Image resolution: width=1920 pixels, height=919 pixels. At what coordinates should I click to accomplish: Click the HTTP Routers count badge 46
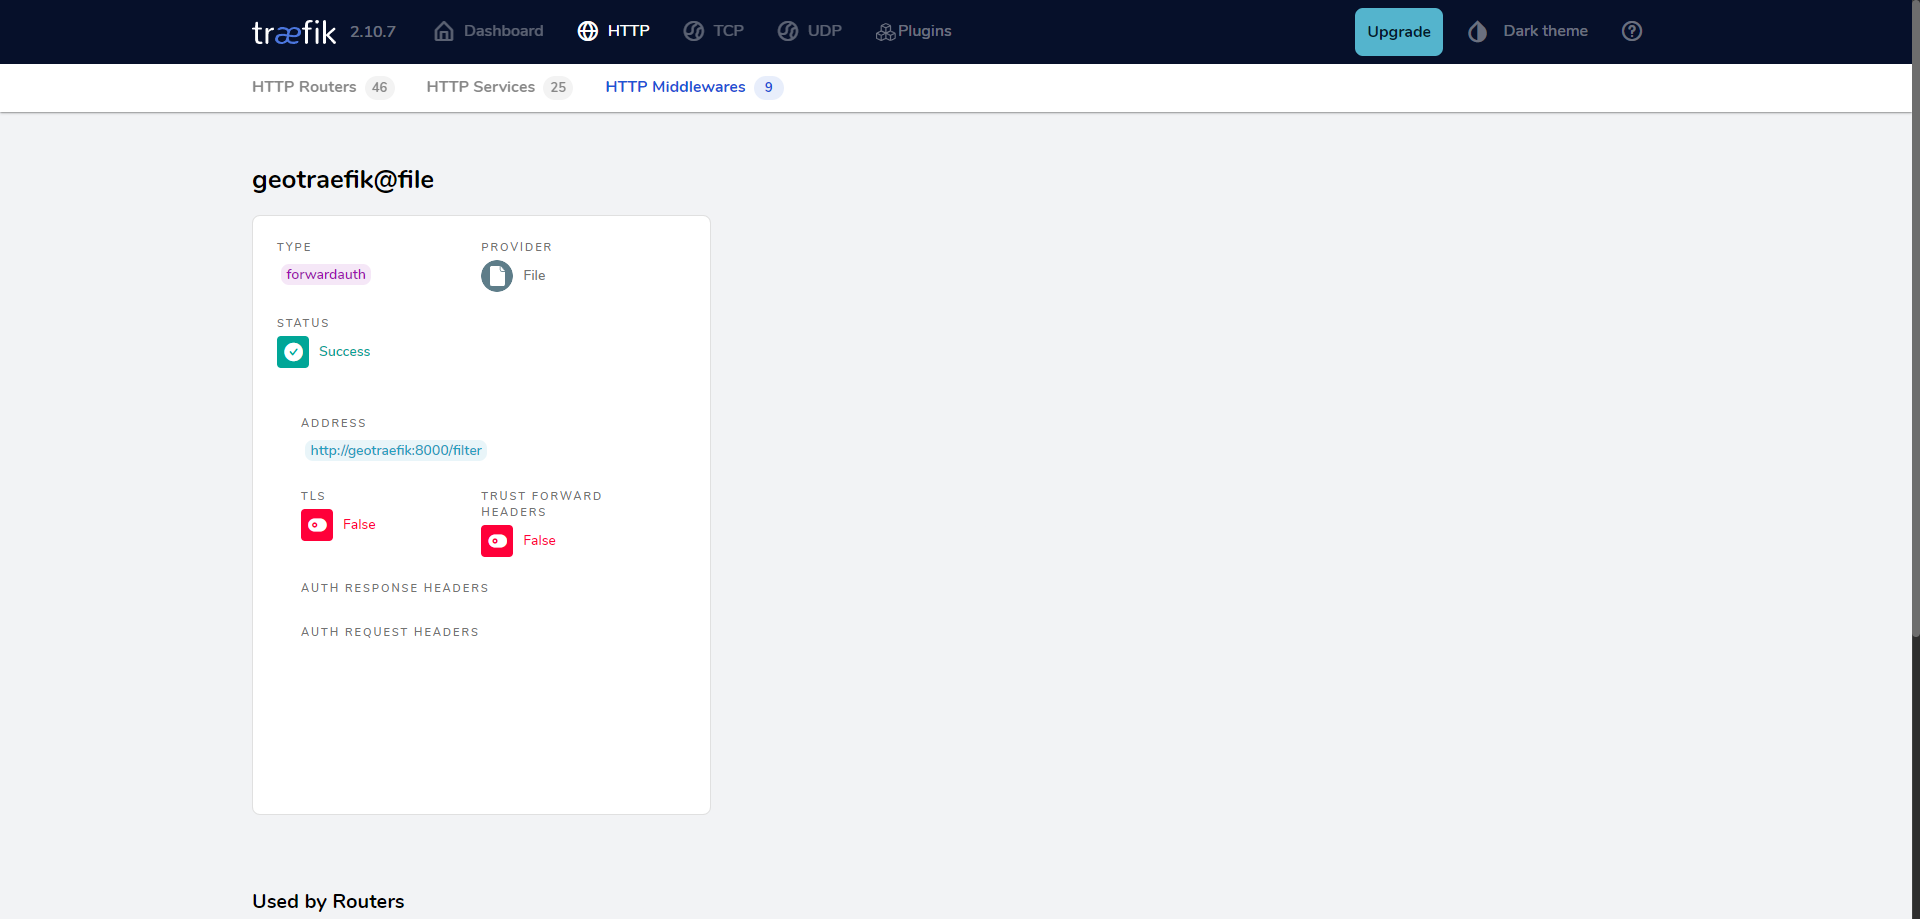[379, 88]
